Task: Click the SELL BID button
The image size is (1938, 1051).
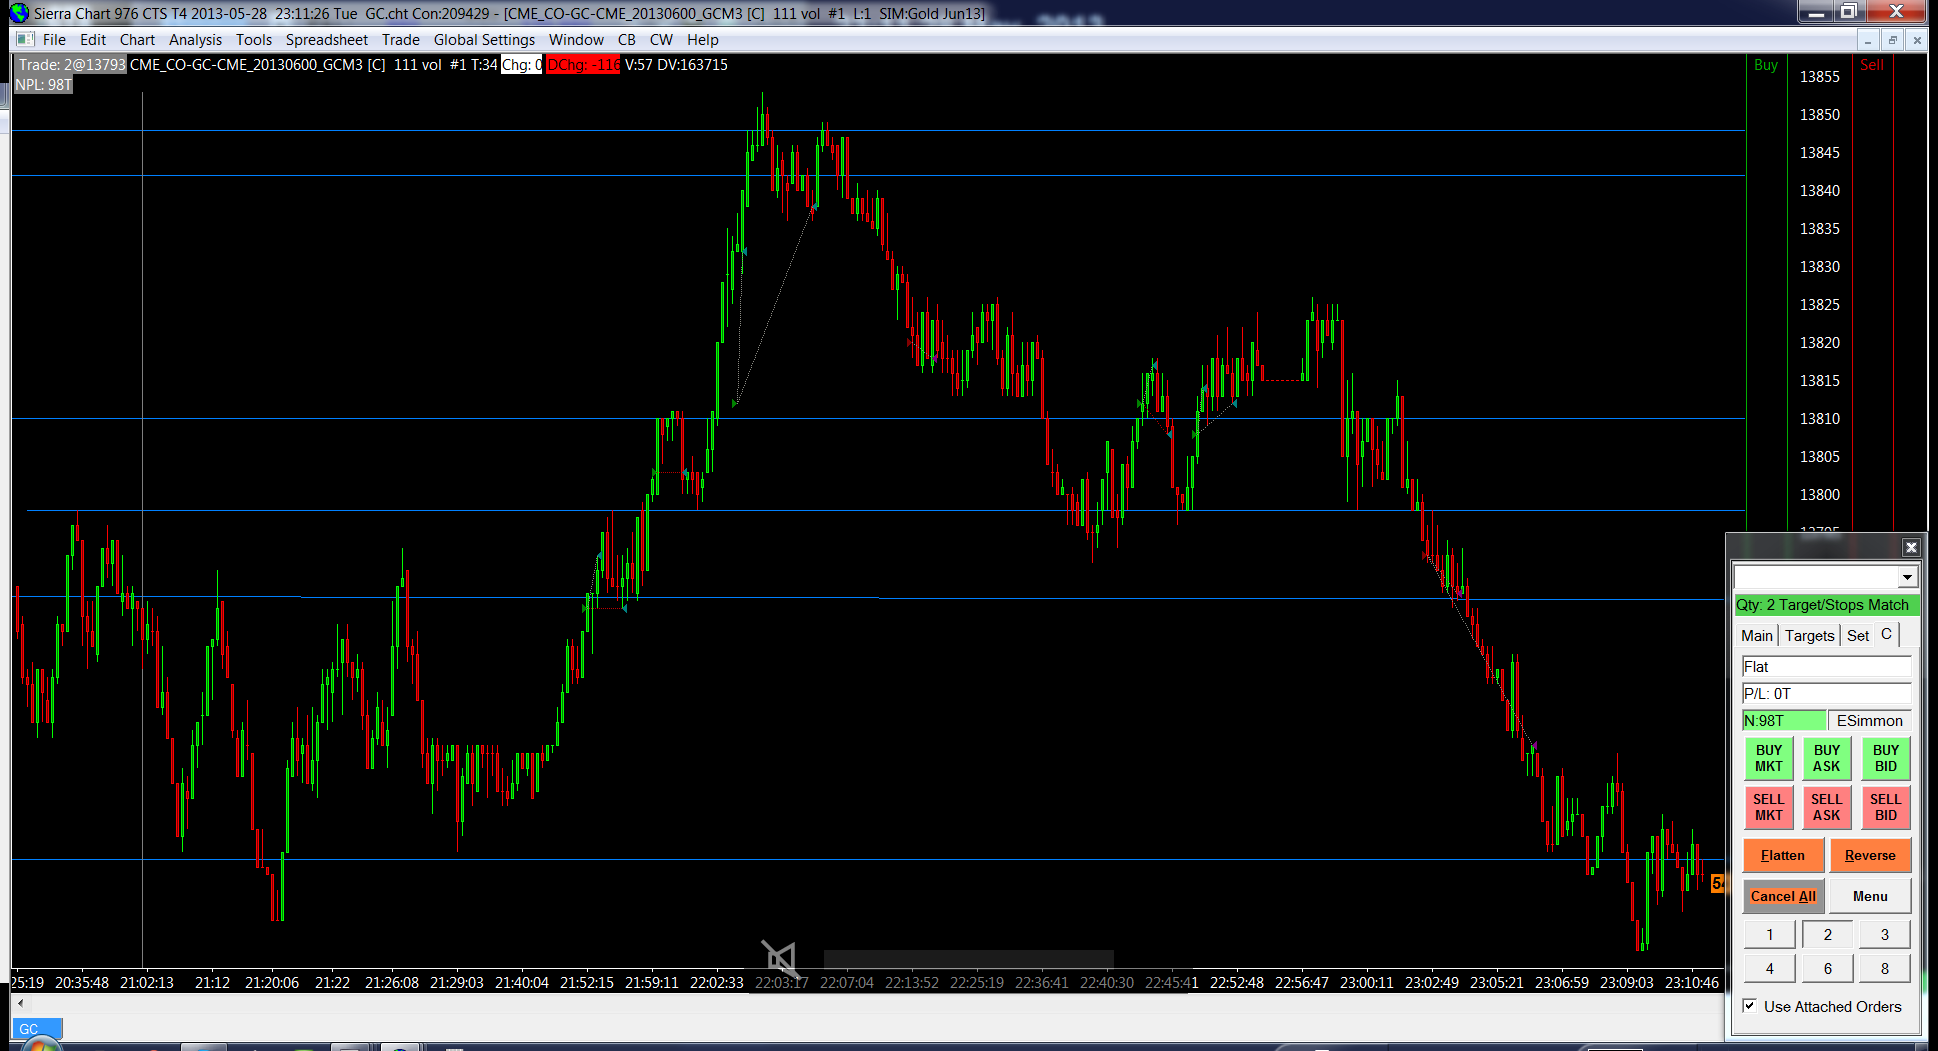Action: tap(1885, 807)
